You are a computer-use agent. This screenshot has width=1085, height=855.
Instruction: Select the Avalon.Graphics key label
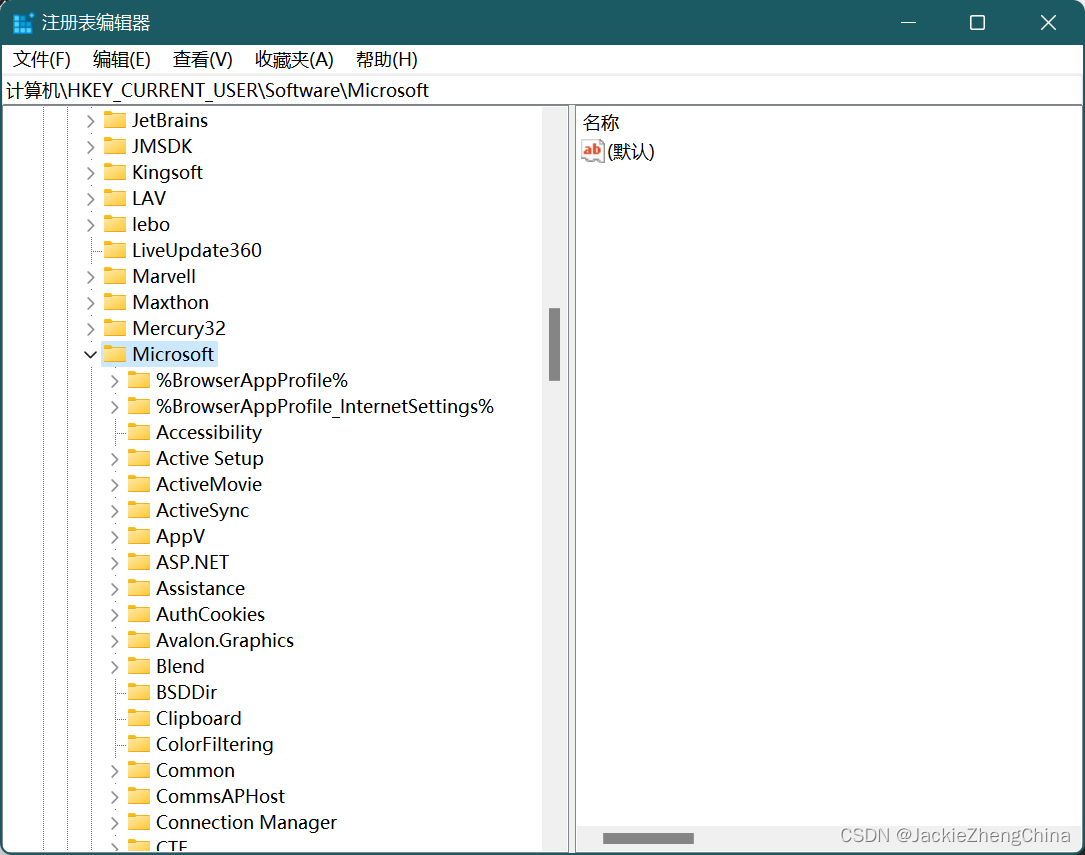[225, 641]
